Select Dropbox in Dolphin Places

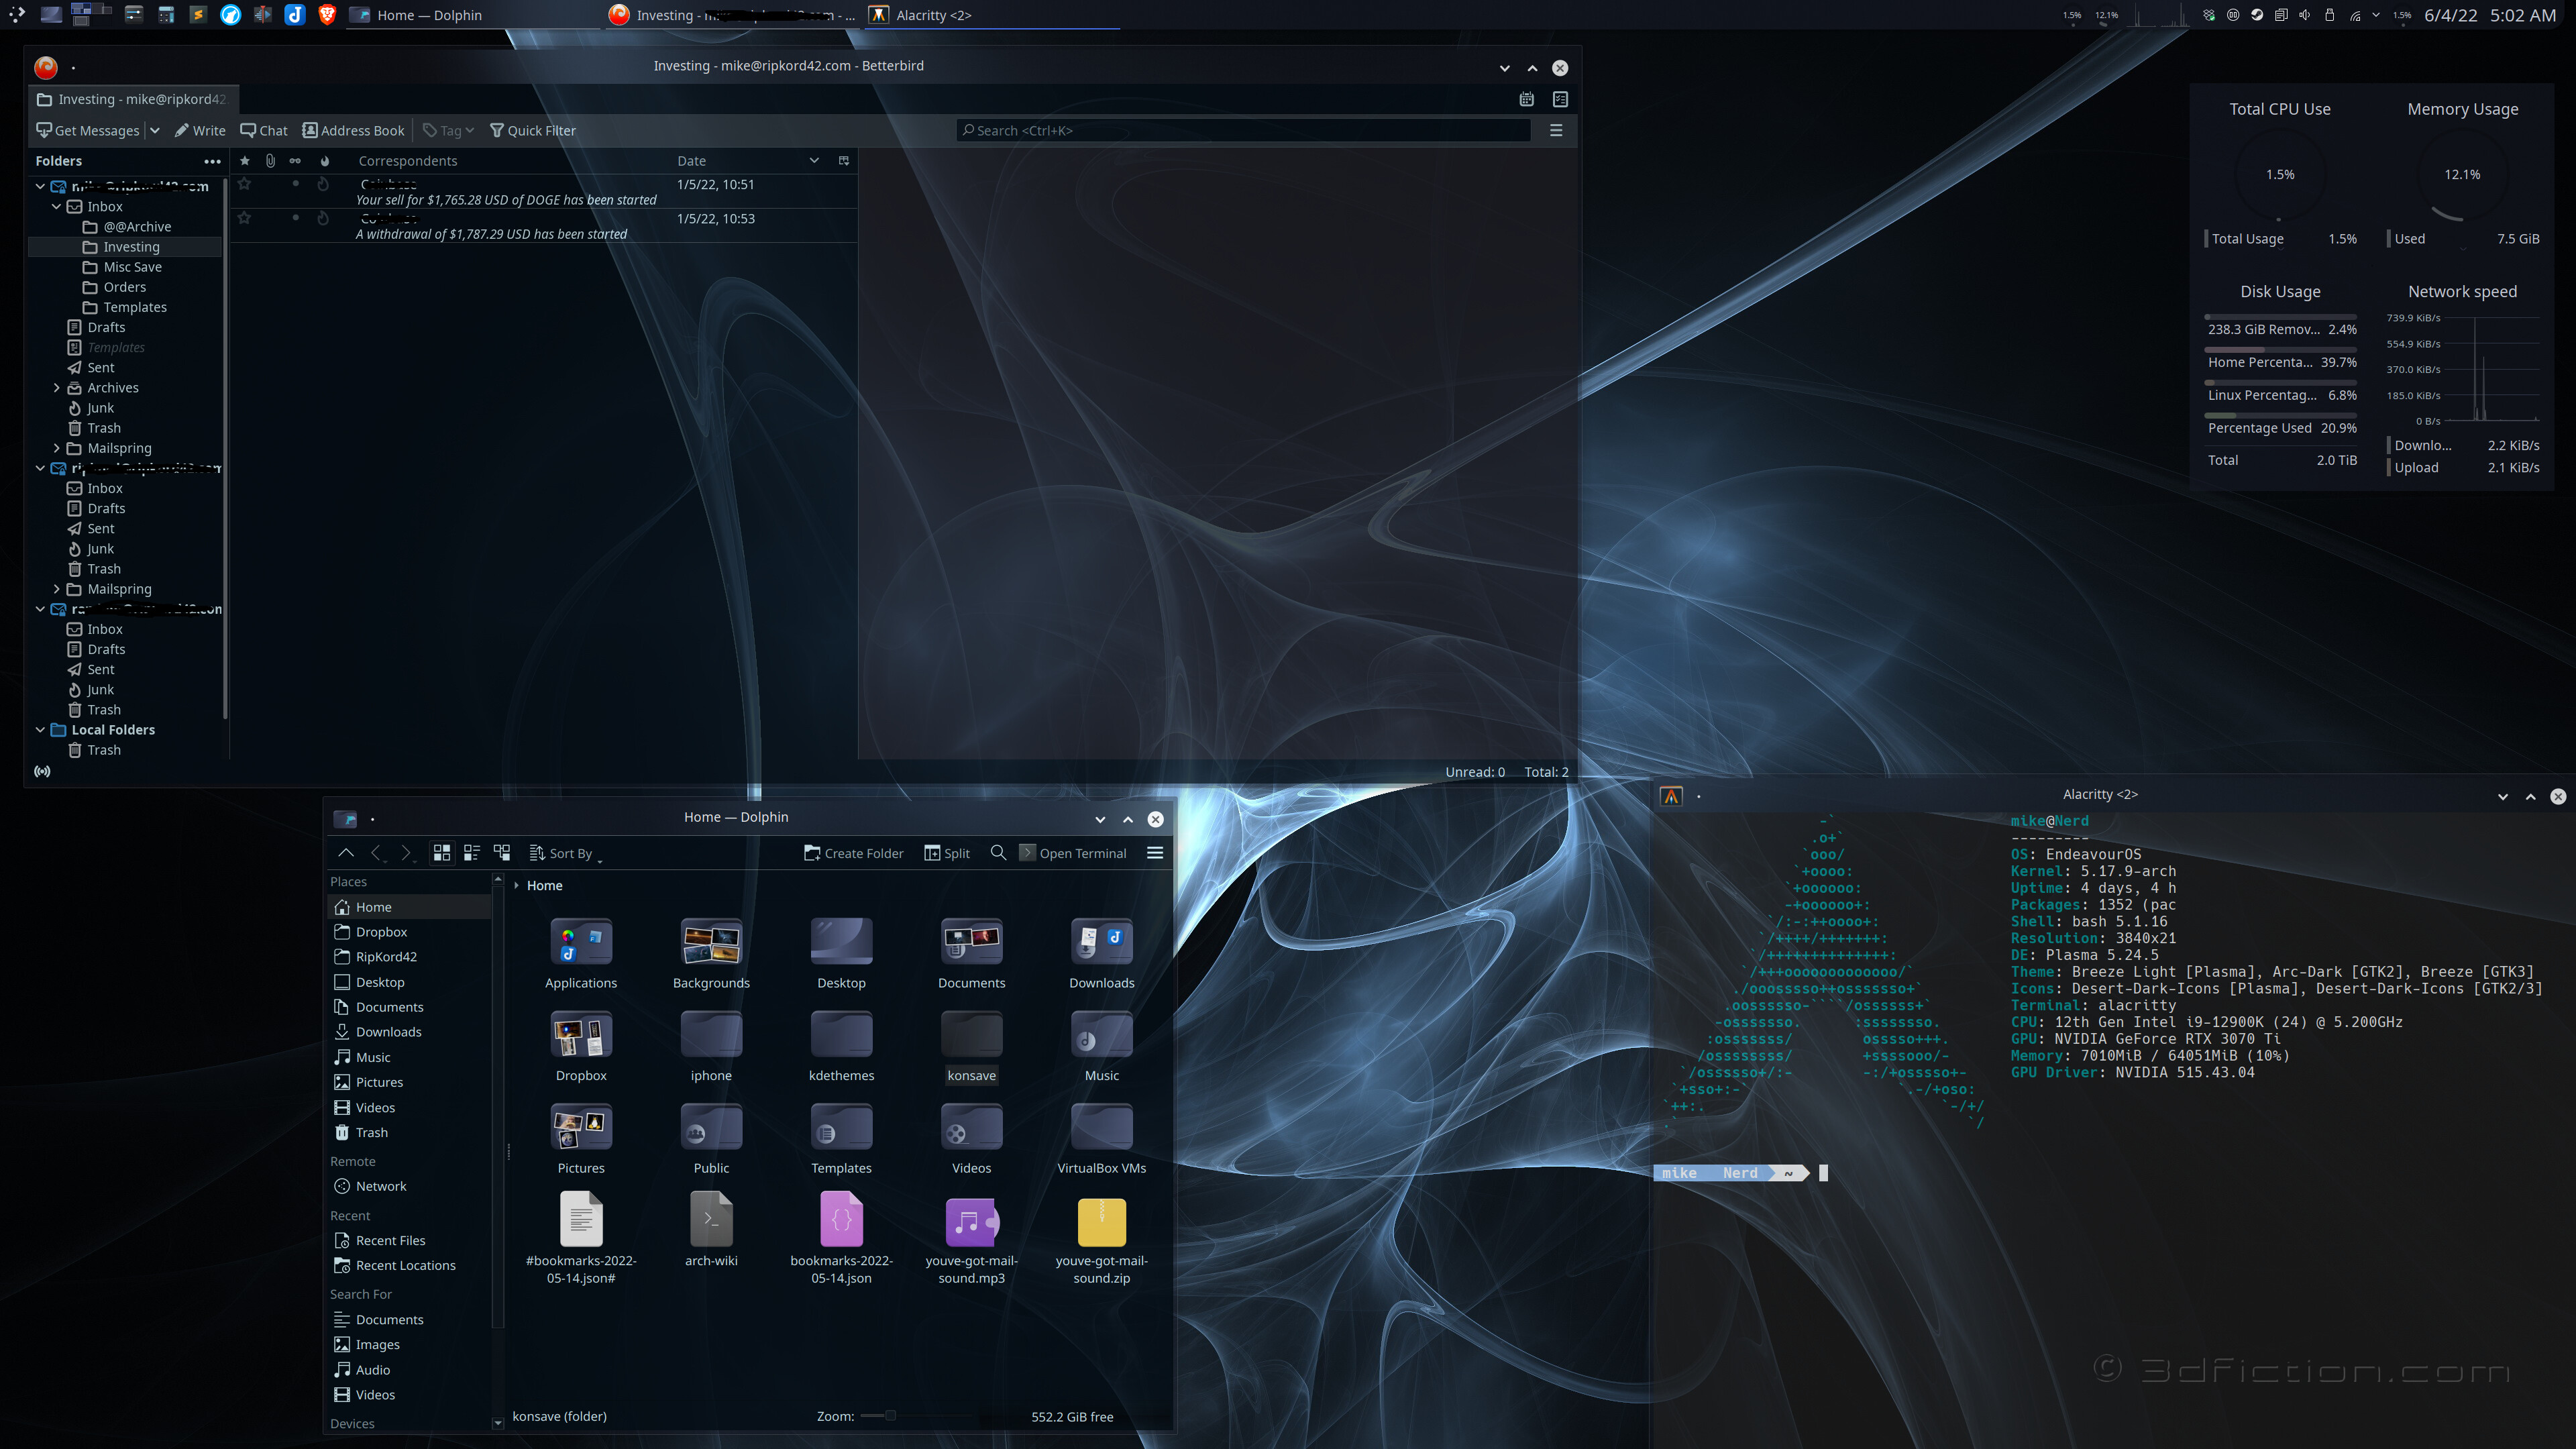point(381,932)
